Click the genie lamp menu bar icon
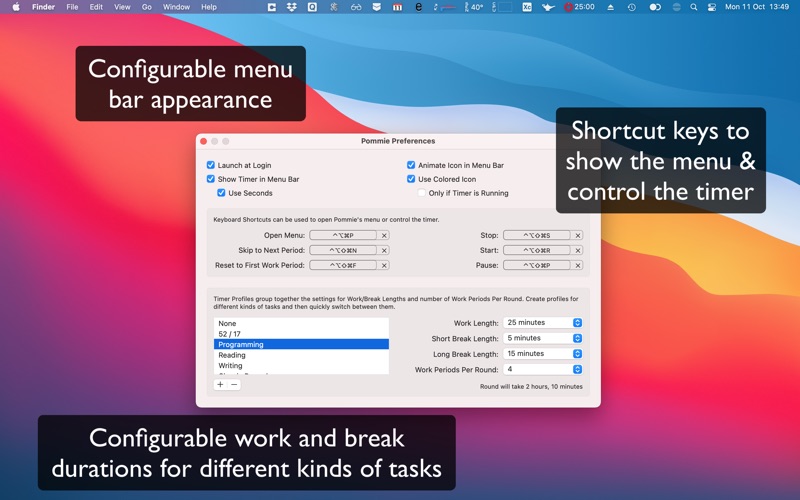The height and width of the screenshot is (500, 800). [548, 7]
